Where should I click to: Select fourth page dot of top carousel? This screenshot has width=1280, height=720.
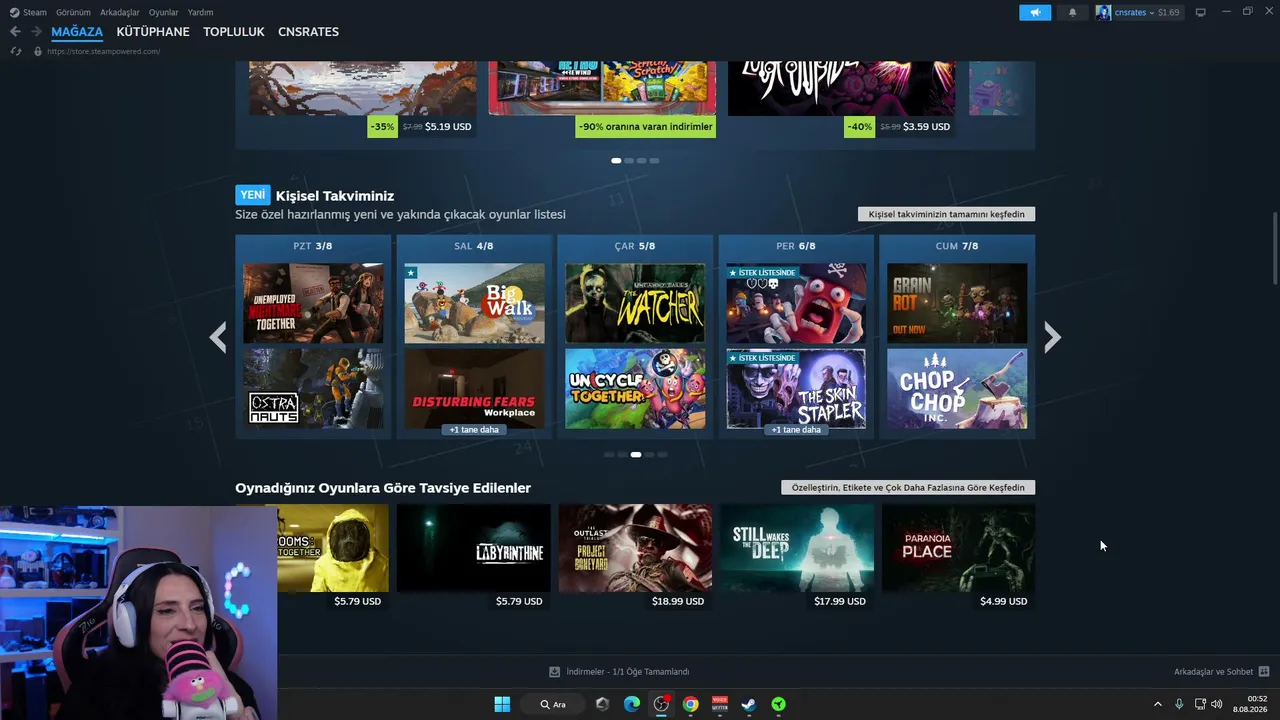click(654, 160)
